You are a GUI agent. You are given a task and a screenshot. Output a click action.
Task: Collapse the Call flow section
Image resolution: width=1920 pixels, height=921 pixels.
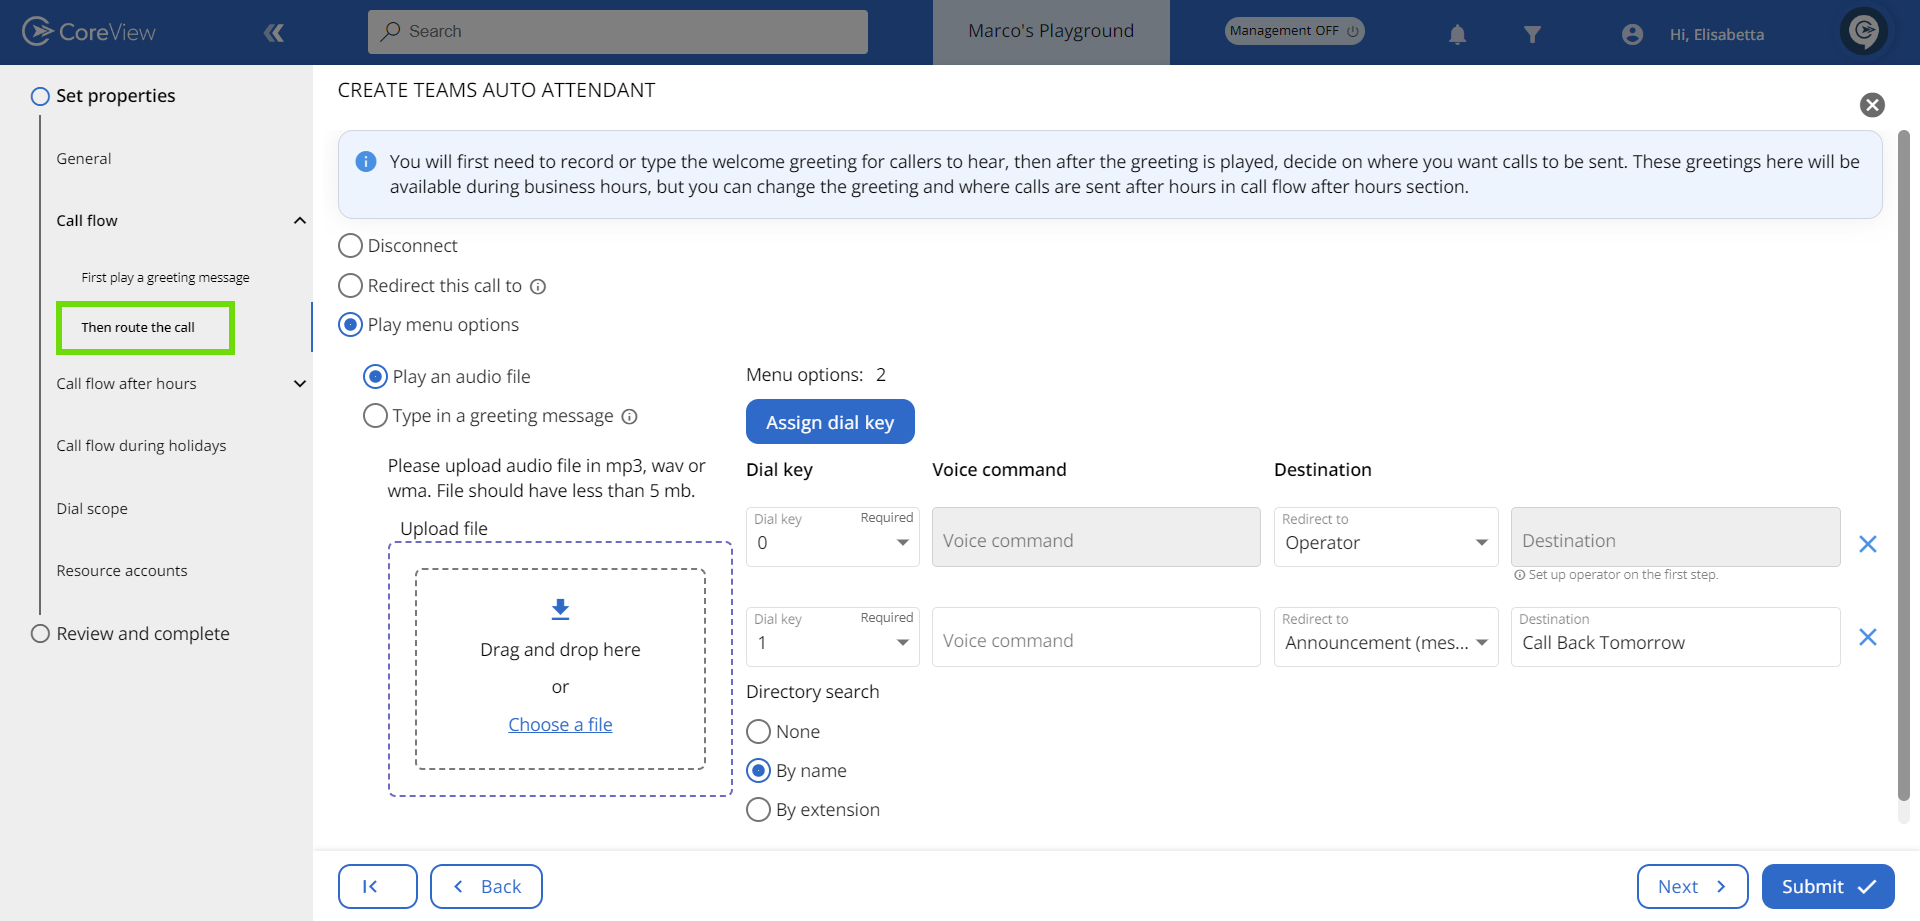[299, 221]
